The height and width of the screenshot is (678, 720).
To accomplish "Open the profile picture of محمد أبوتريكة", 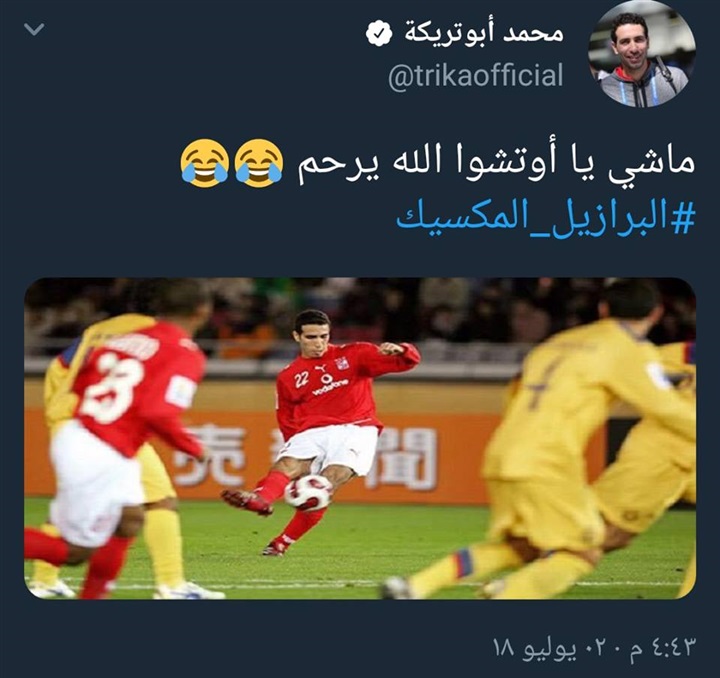I will pyautogui.click(x=642, y=54).
